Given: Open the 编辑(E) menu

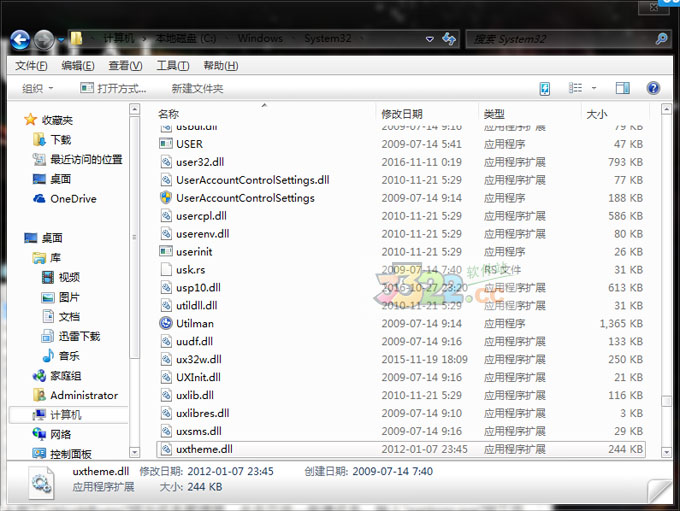Looking at the screenshot, I should 78,66.
